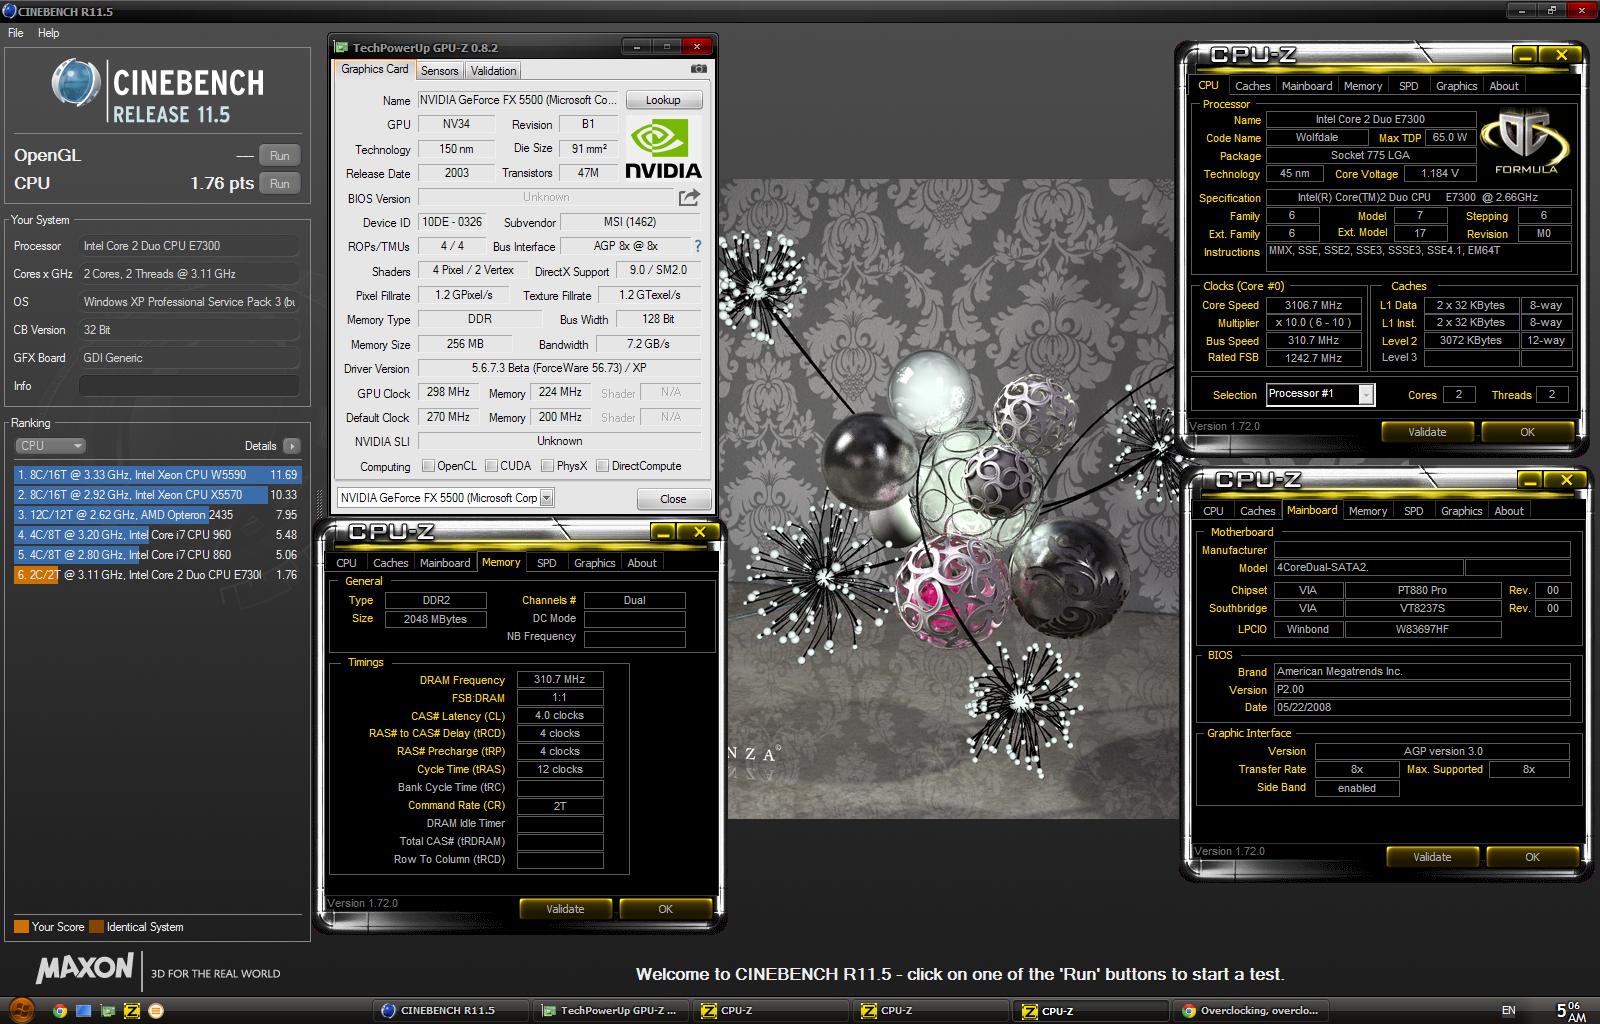Click the rendered spheres scene image
This screenshot has width=1600, height=1024.
pyautogui.click(x=950, y=500)
